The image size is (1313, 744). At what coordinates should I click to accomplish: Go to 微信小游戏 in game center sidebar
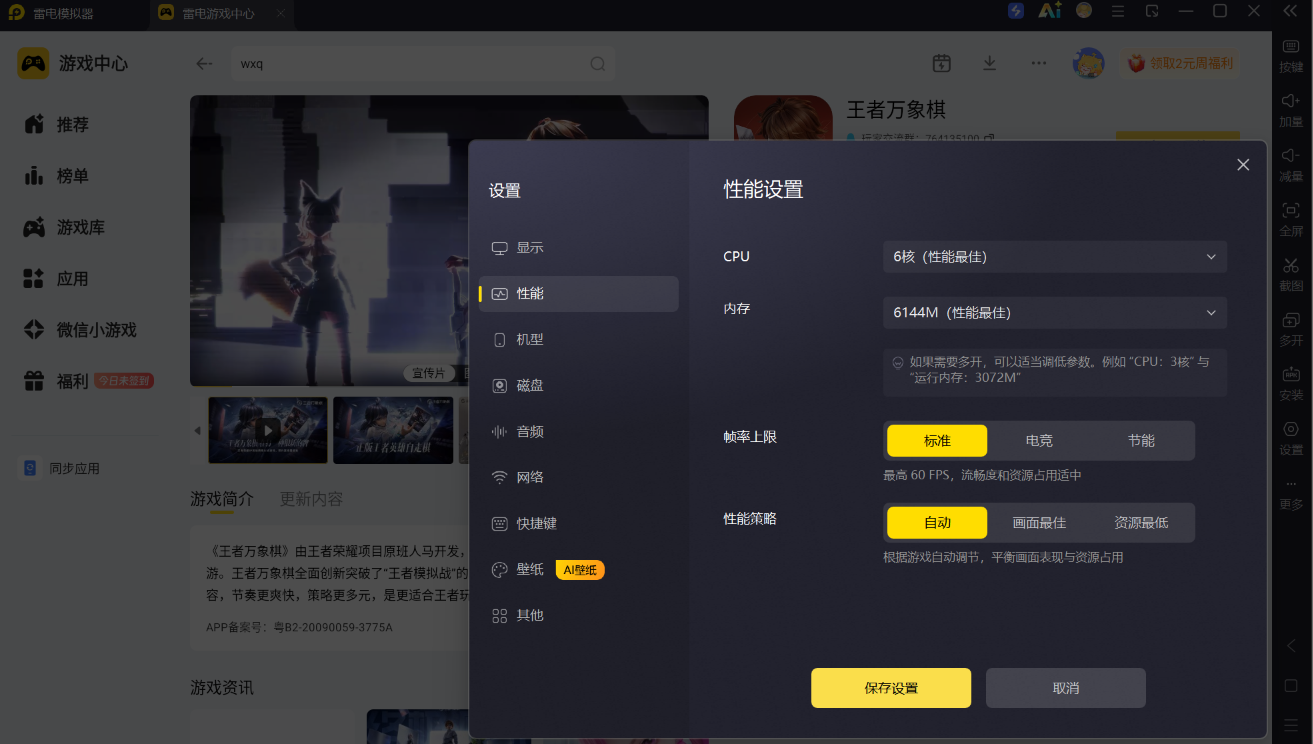tap(80, 330)
